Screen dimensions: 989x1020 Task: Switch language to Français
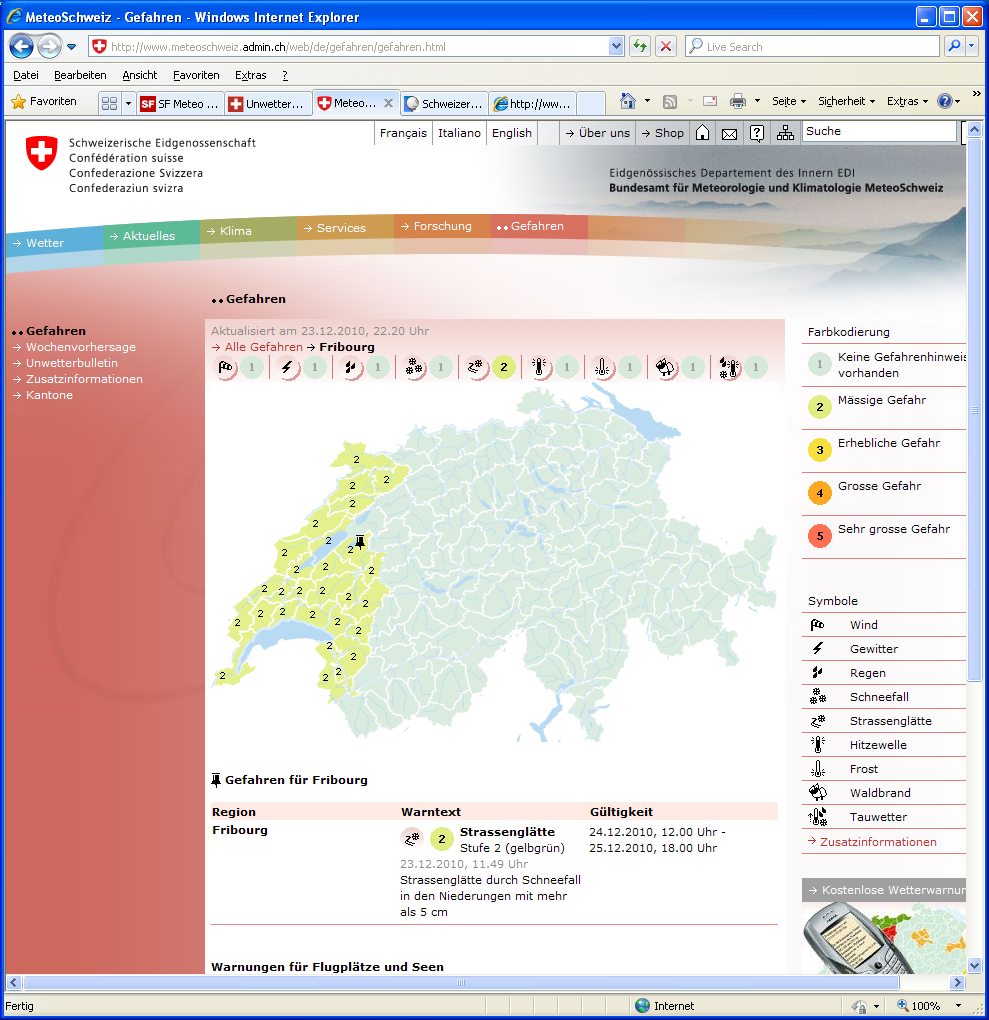click(x=403, y=133)
